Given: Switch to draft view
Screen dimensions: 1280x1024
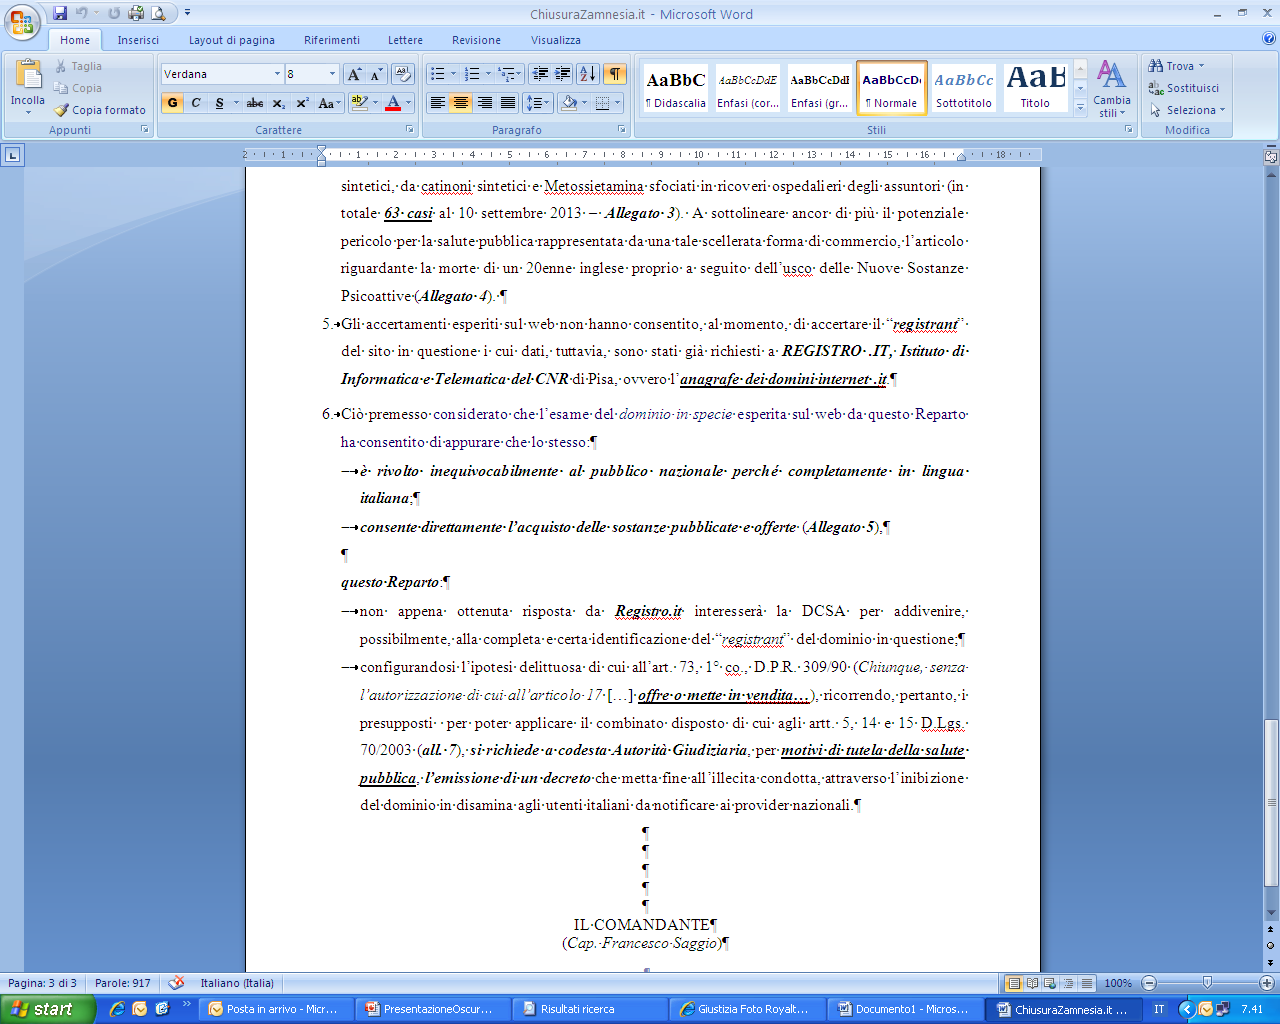Looking at the screenshot, I should pos(1087,983).
